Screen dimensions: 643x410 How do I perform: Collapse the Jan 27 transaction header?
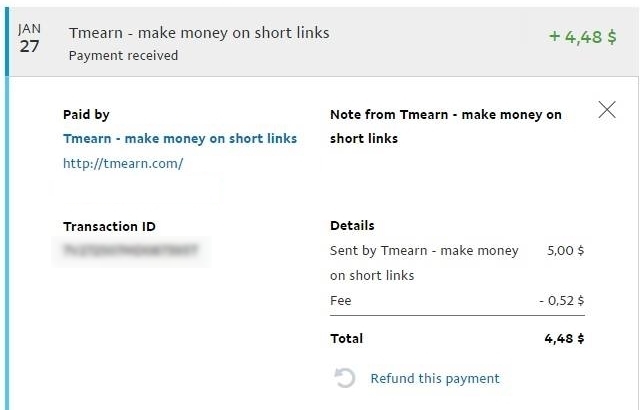[x=322, y=41]
